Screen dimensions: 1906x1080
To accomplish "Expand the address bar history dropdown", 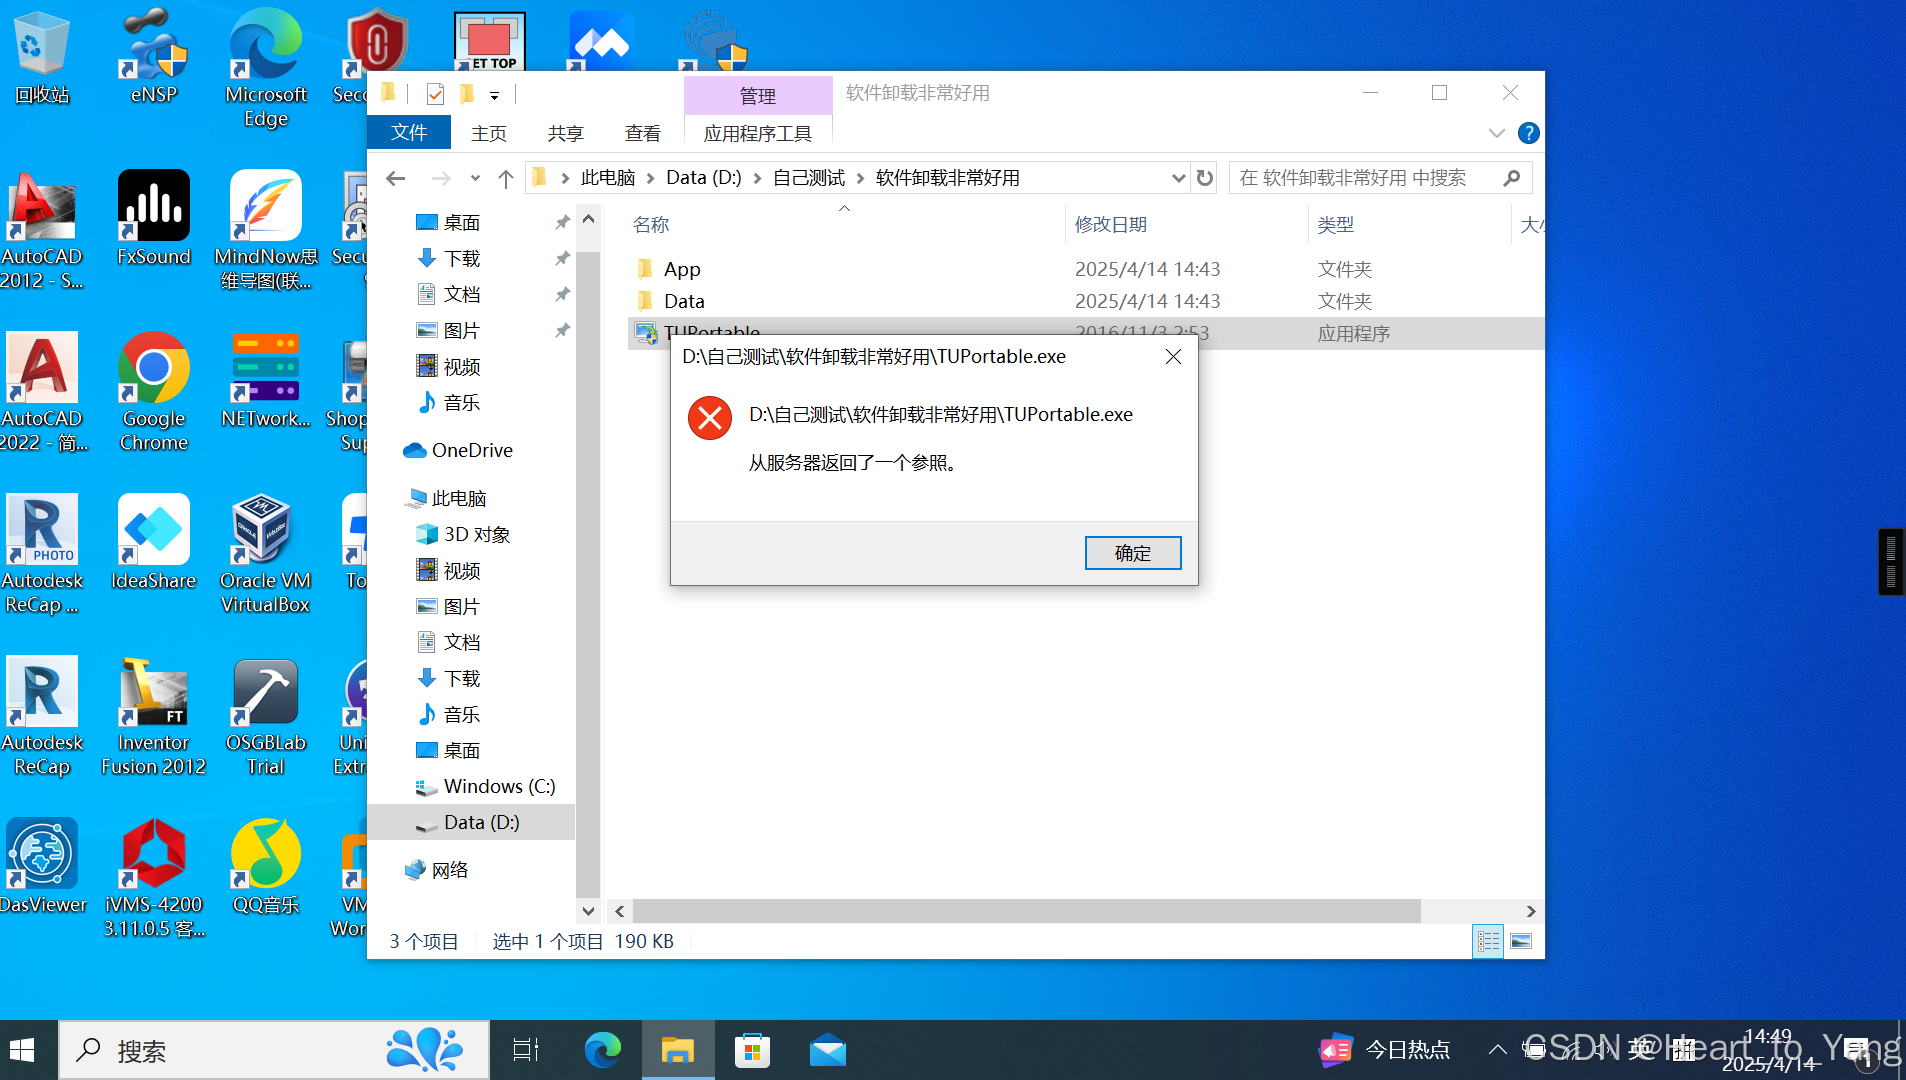I will coord(1178,178).
